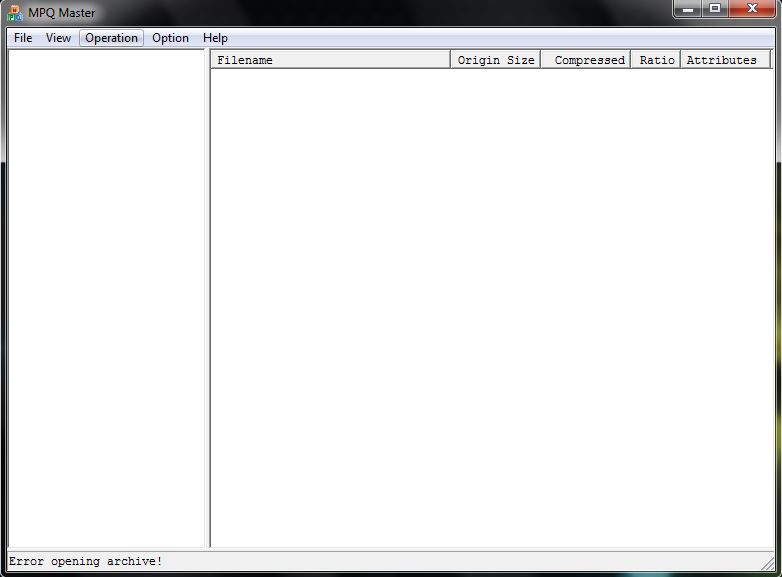This screenshot has height=577, width=782.
Task: Sort list by Origin Size column
Action: click(495, 60)
